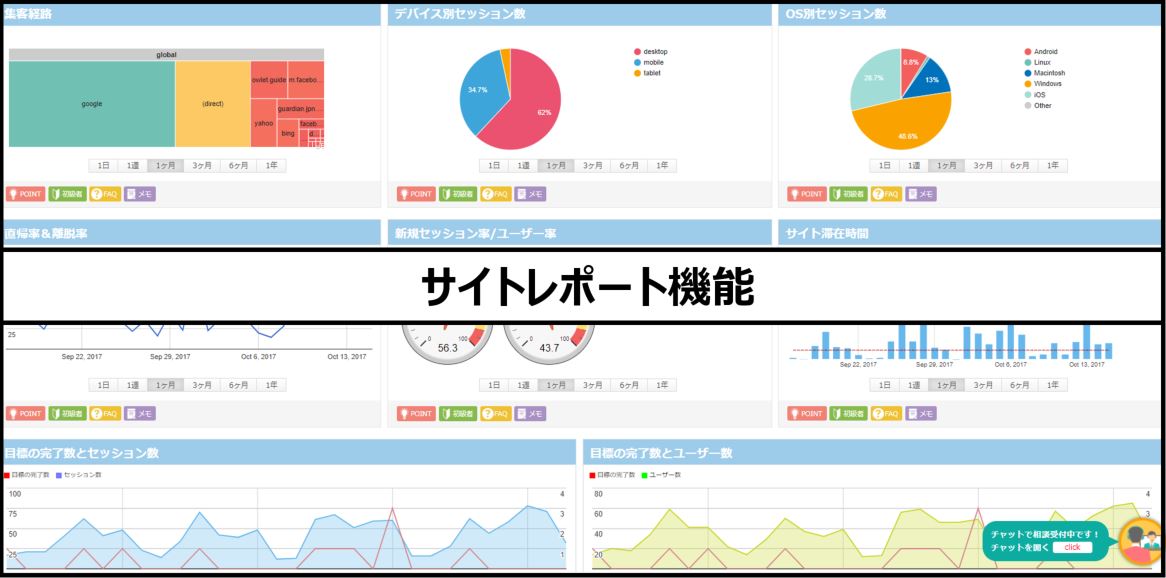Click Windows legend entry
The width and height of the screenshot is (1166, 578).
[1043, 84]
